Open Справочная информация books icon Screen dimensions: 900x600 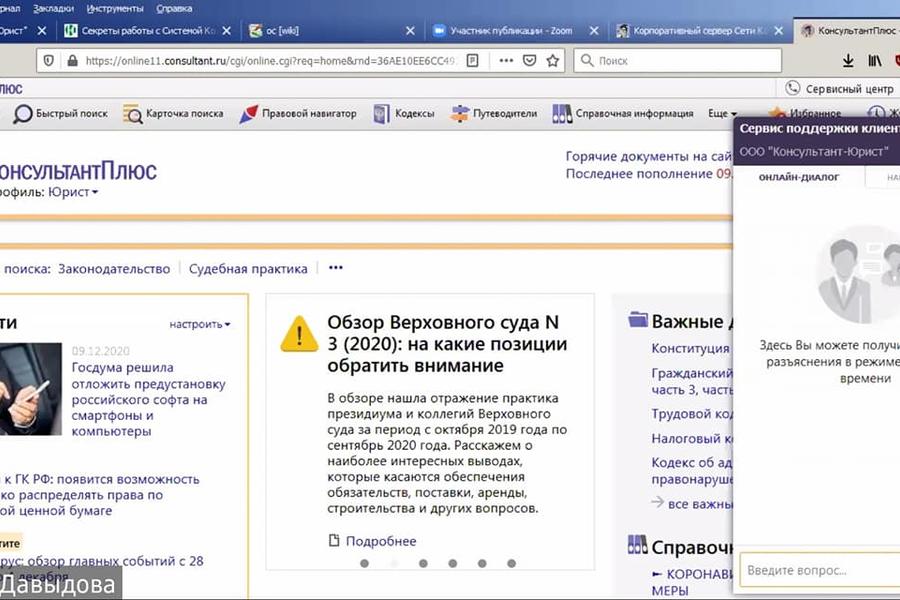tap(562, 114)
